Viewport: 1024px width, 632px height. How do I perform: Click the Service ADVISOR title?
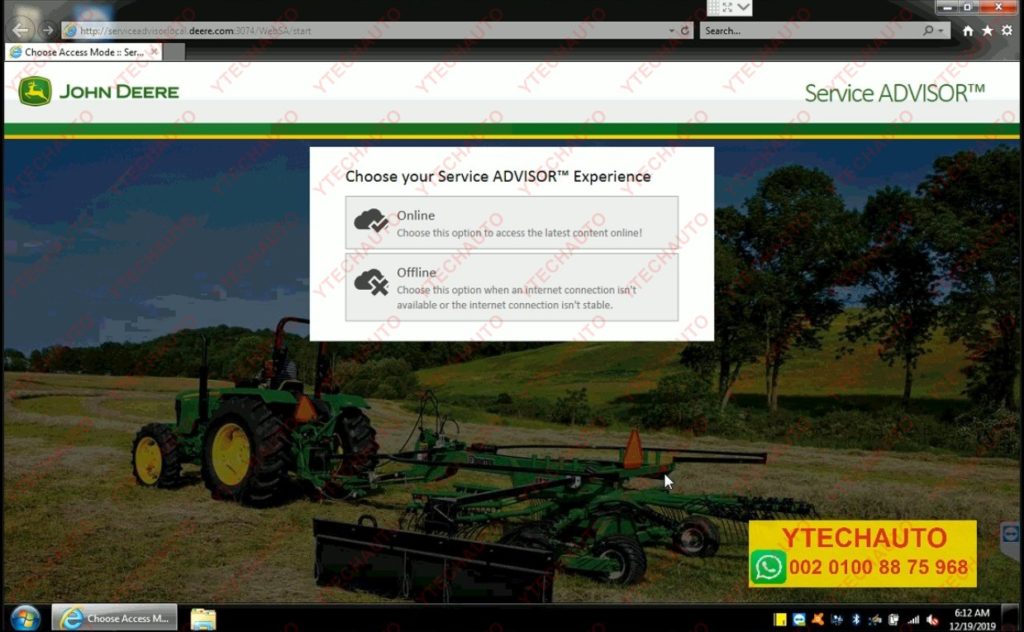894,93
